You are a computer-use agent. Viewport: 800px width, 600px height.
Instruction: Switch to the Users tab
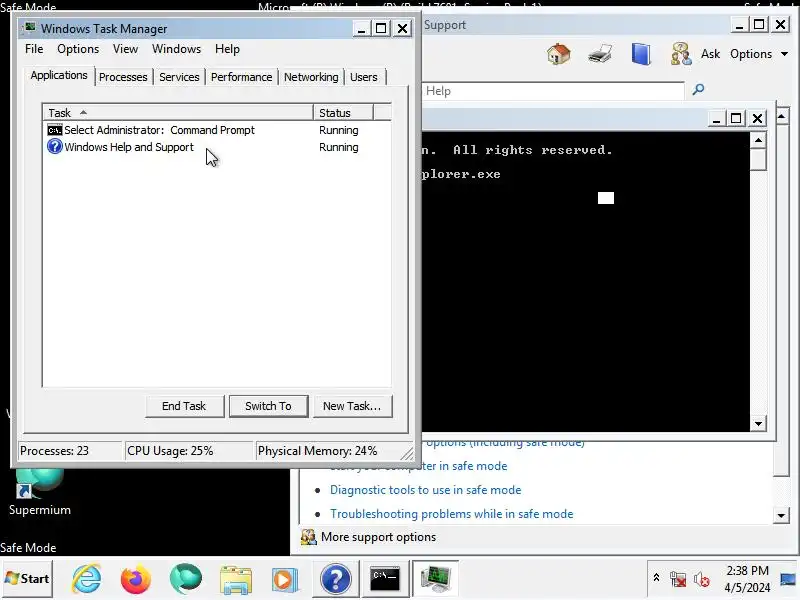click(364, 77)
